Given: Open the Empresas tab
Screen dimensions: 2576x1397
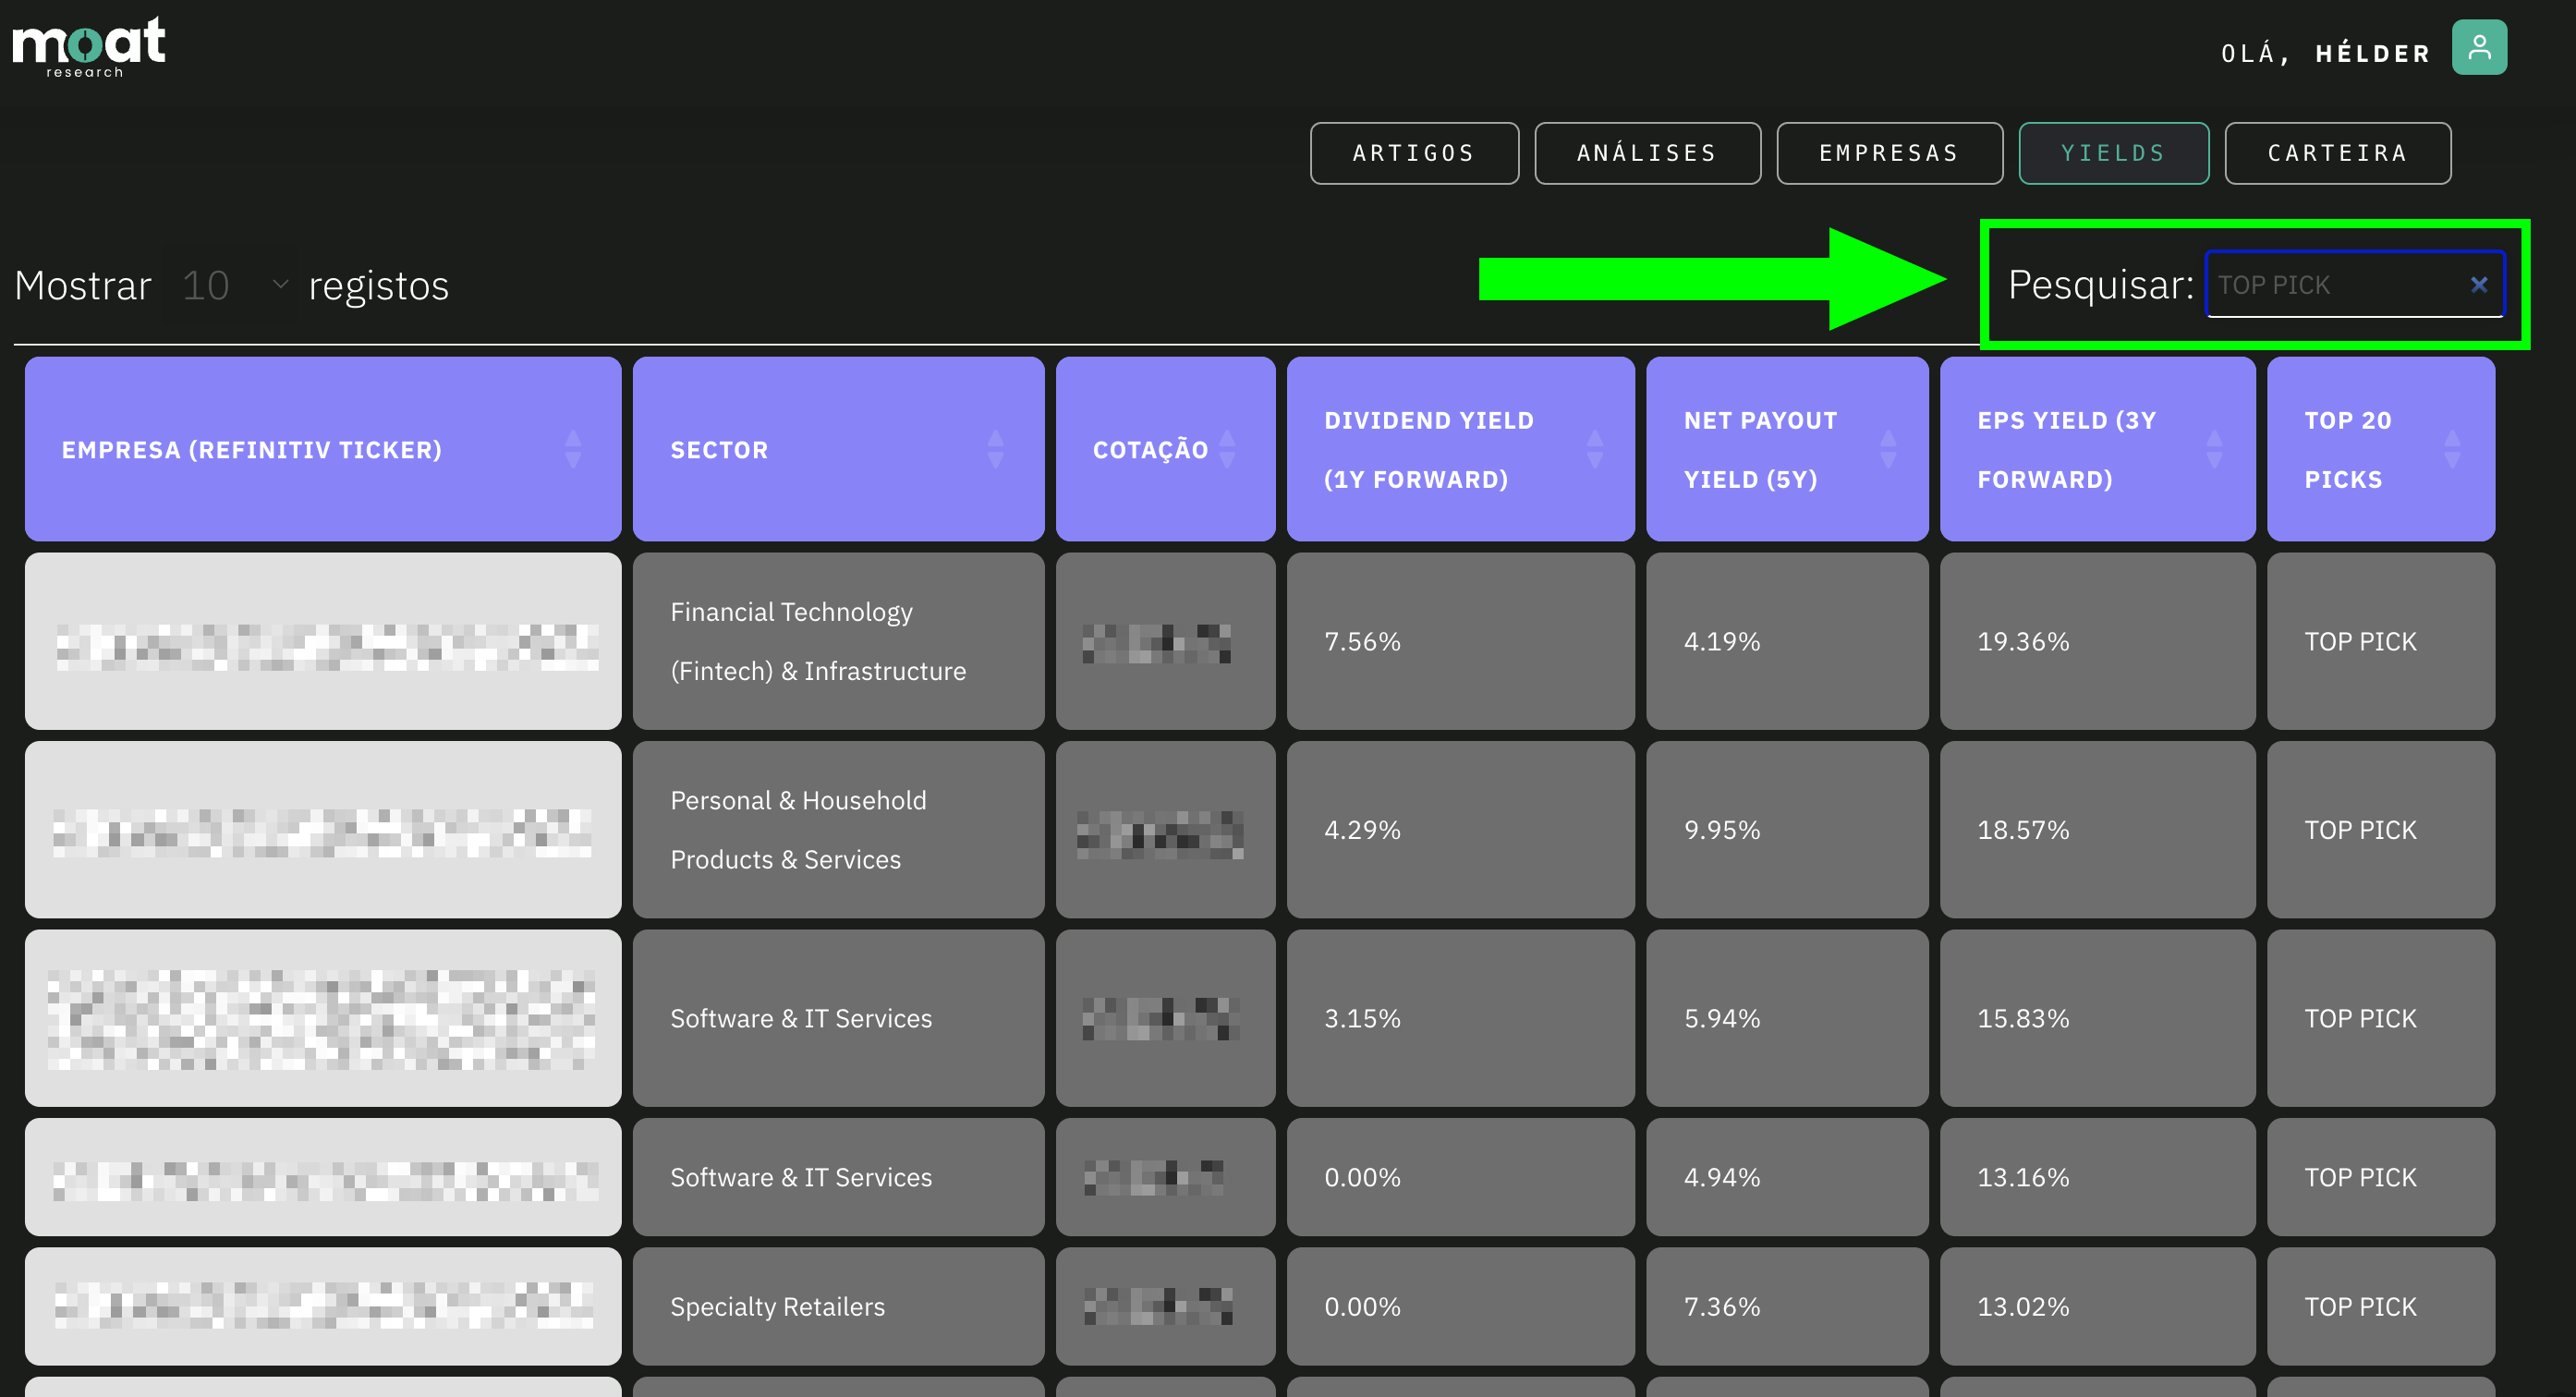Looking at the screenshot, I should click(1889, 153).
